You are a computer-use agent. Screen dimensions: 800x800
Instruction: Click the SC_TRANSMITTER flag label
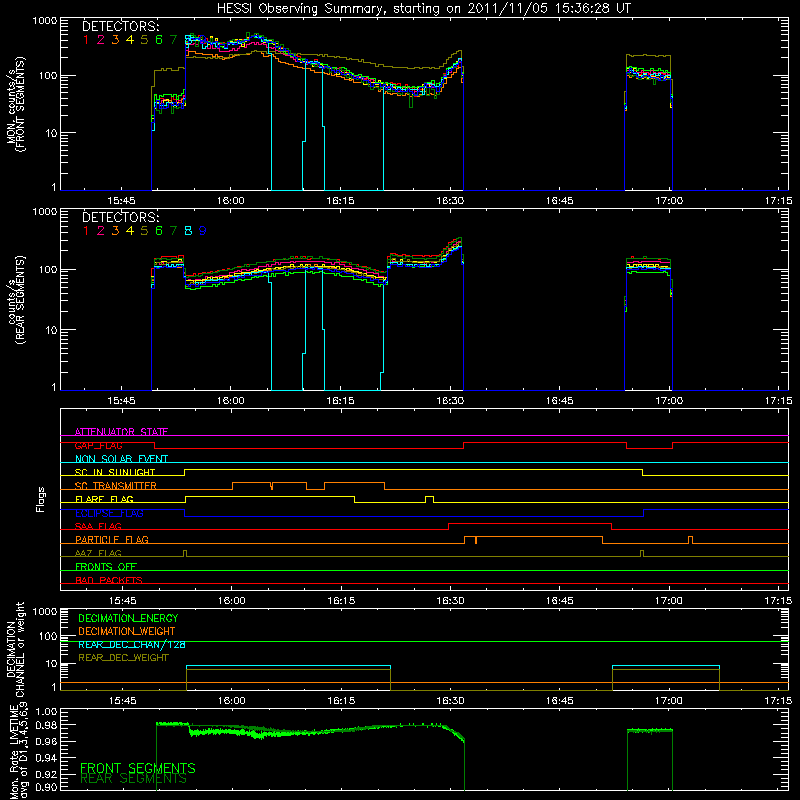tap(115, 485)
